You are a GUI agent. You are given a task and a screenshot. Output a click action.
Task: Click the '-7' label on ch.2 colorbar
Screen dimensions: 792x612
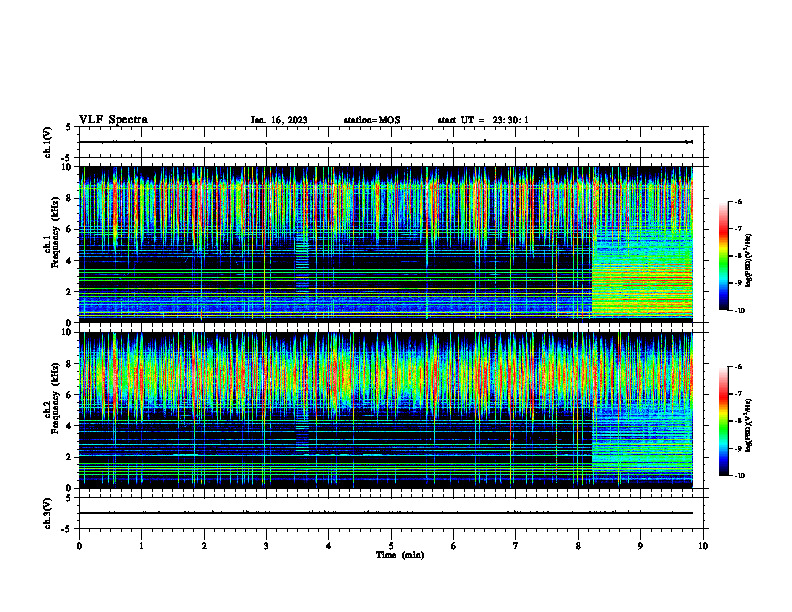coord(738,394)
